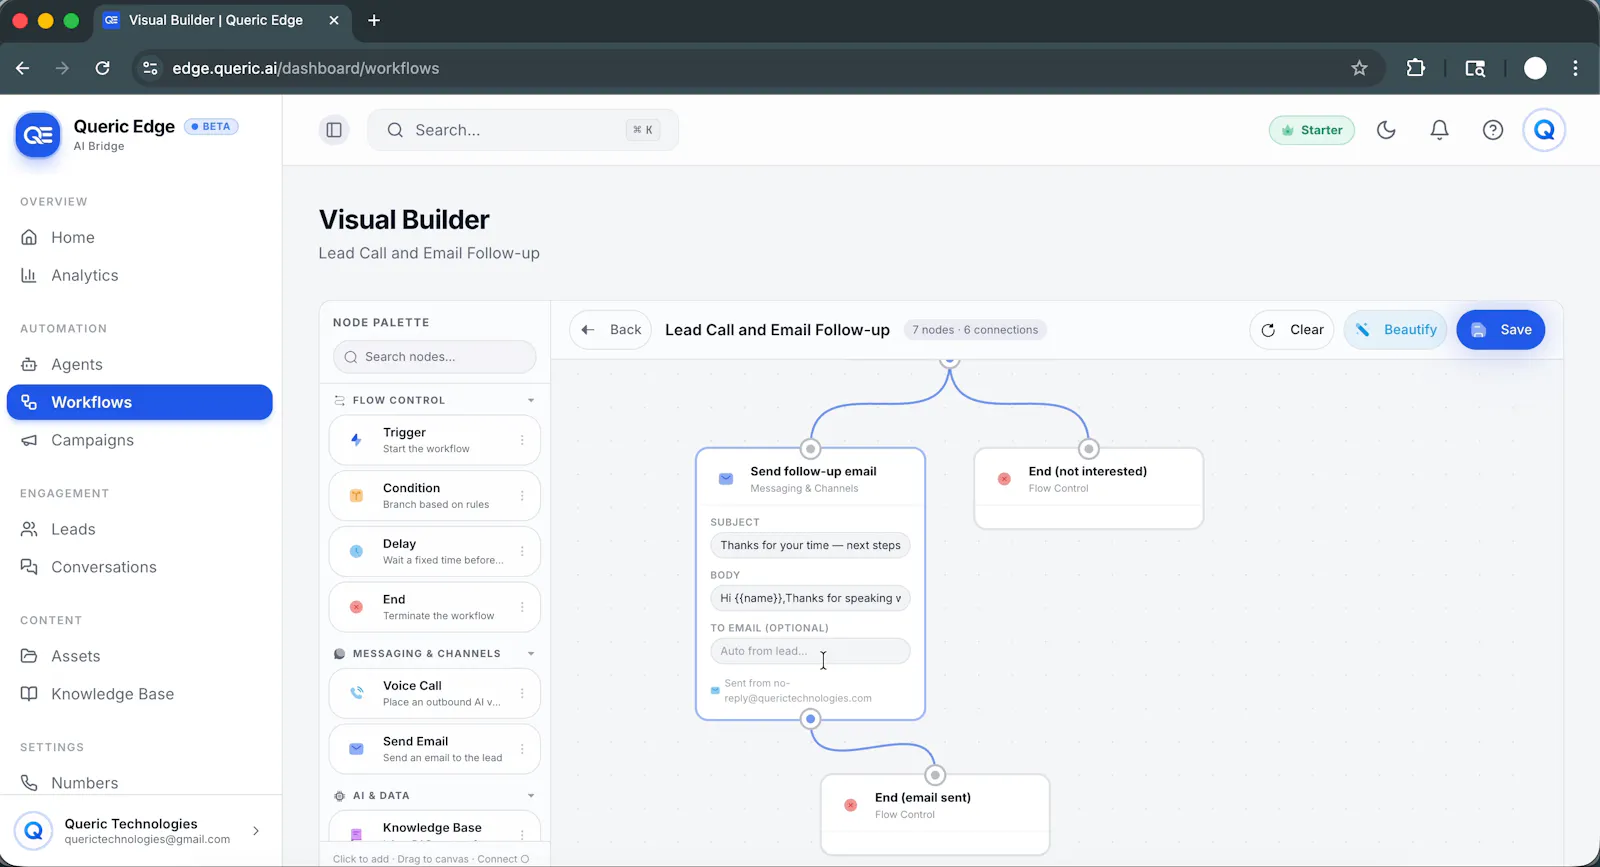Open Trigger node options dots
The height and width of the screenshot is (867, 1600).
click(522, 440)
